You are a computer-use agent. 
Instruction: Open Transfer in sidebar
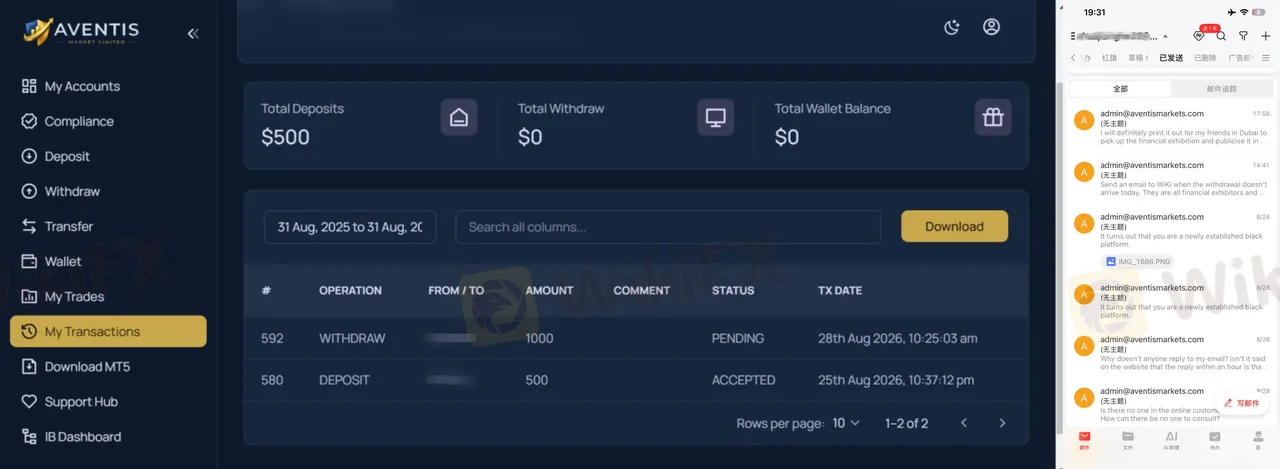108,226
